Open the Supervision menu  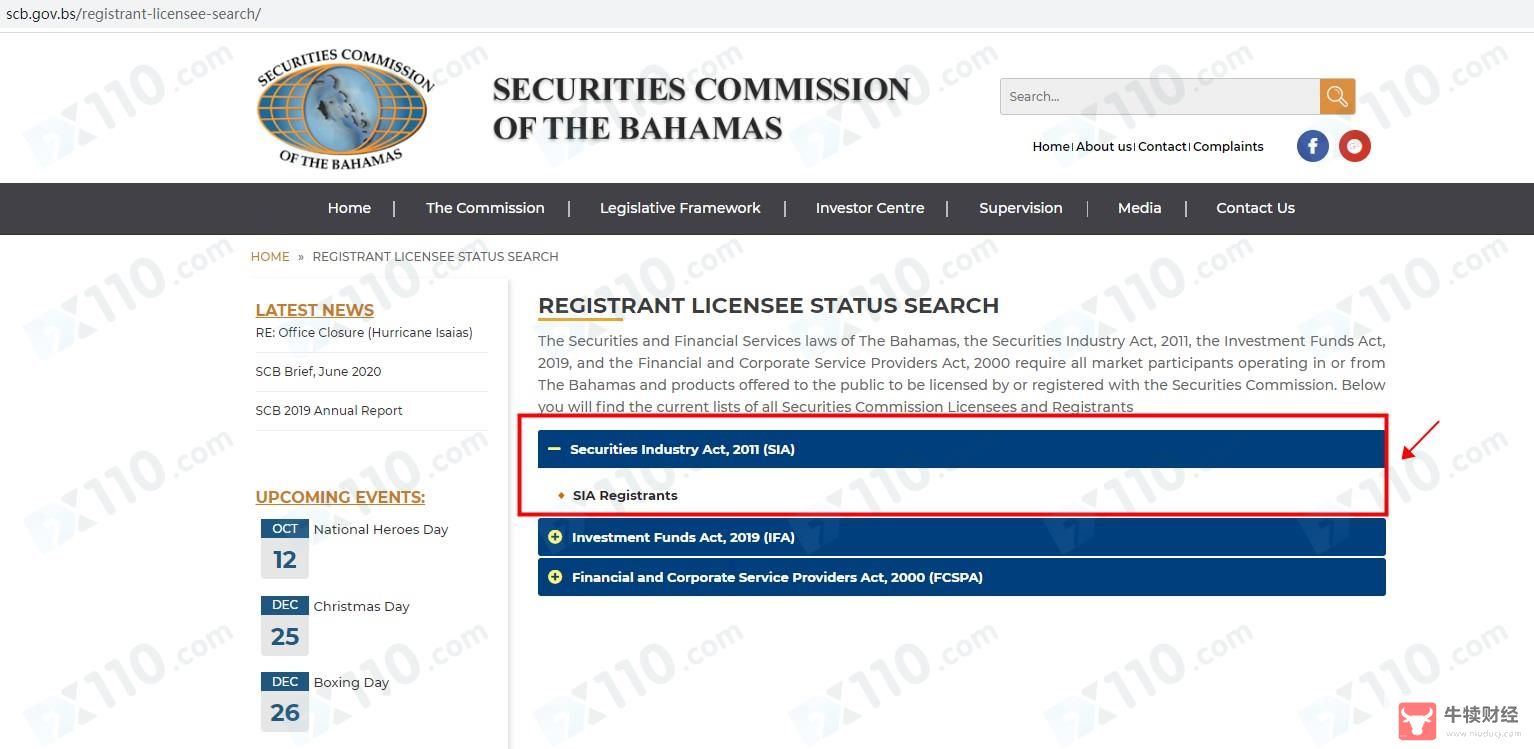tap(1021, 208)
